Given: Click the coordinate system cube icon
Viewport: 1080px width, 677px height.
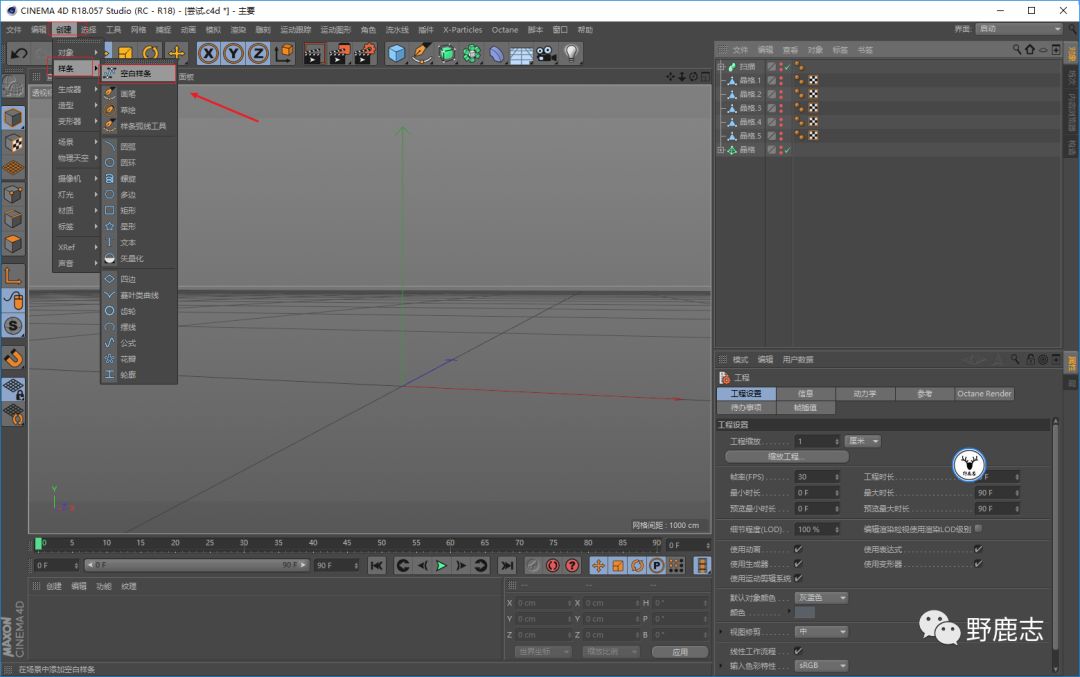Looking at the screenshot, I should [x=284, y=53].
